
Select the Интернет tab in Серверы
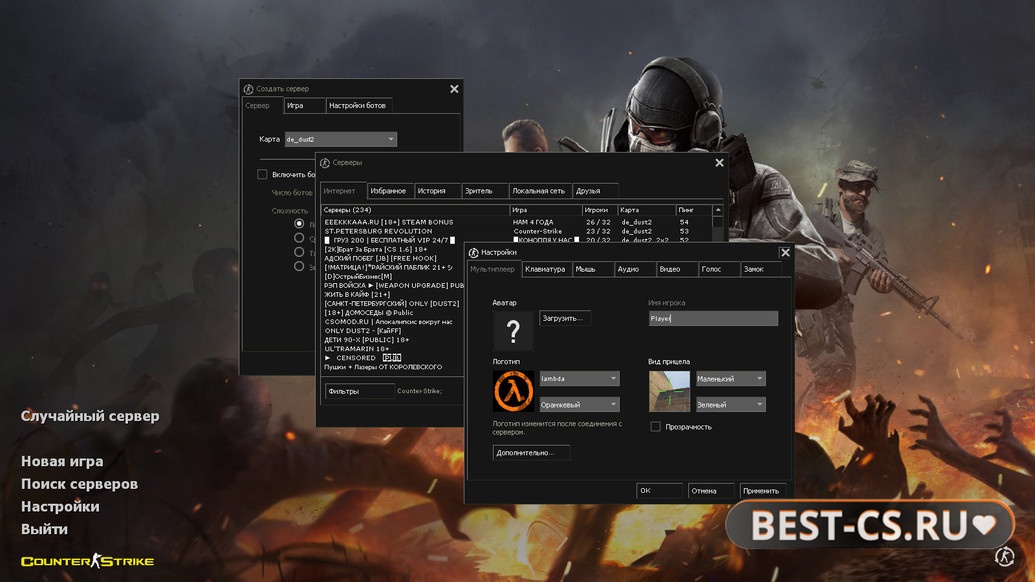[x=343, y=191]
